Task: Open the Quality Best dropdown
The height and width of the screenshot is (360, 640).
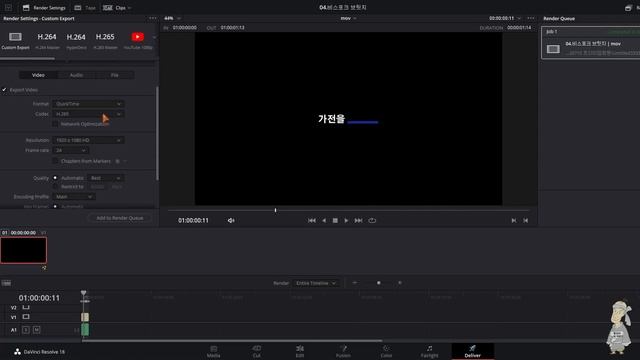Action: tap(105, 178)
